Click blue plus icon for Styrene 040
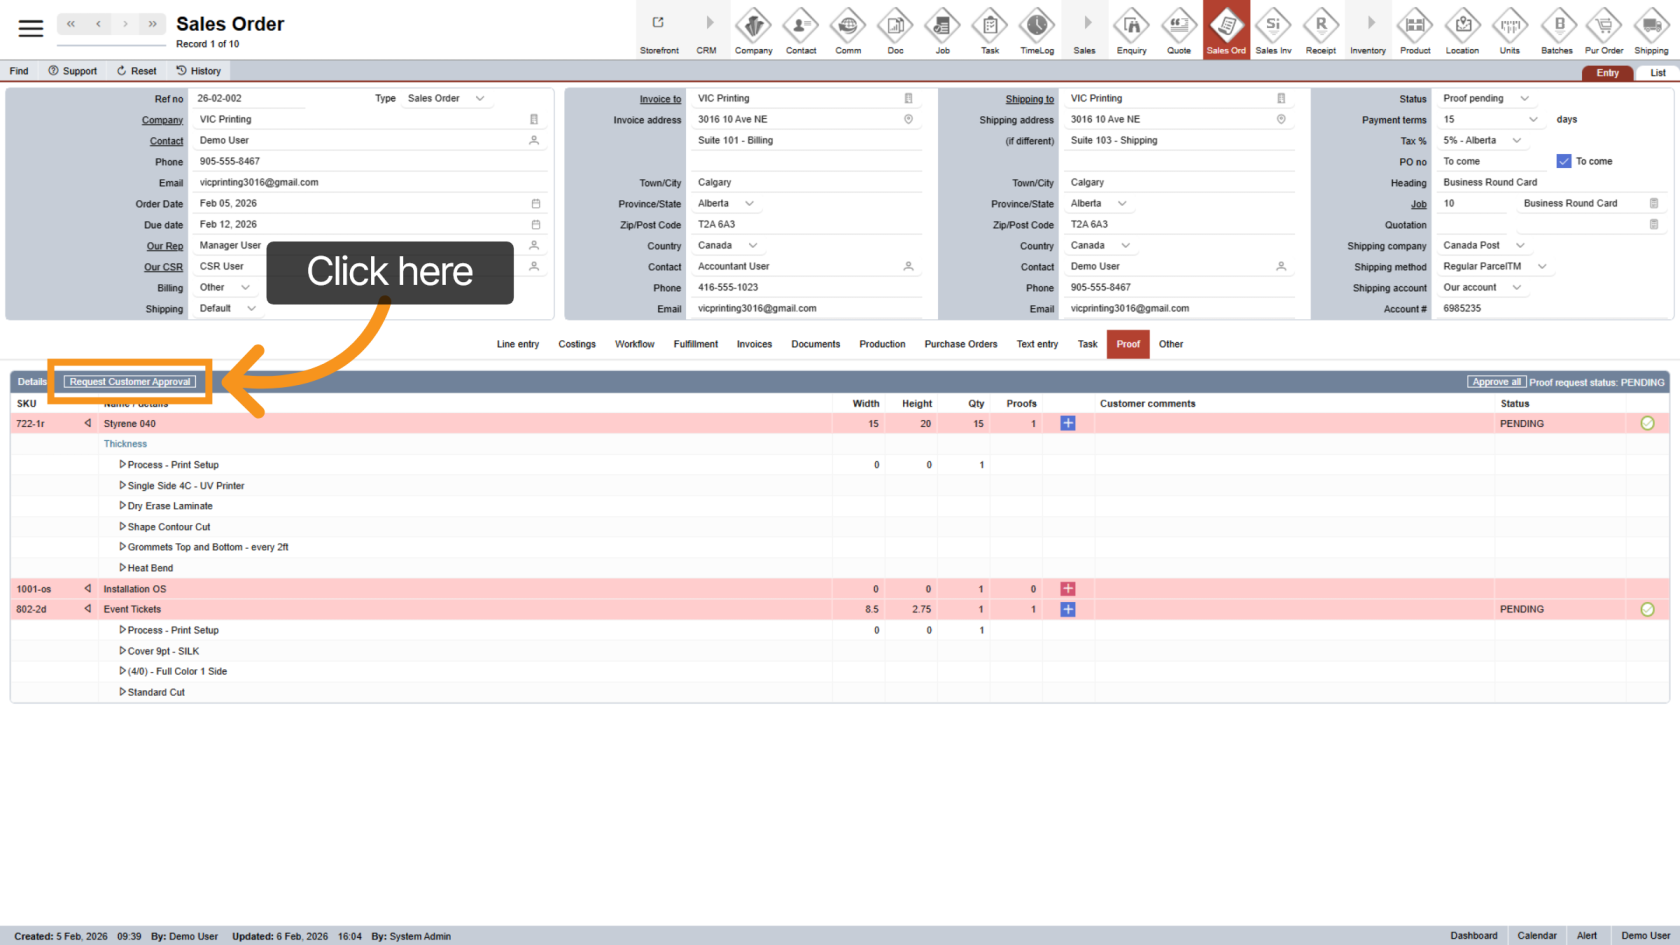This screenshot has width=1680, height=945. (1068, 424)
